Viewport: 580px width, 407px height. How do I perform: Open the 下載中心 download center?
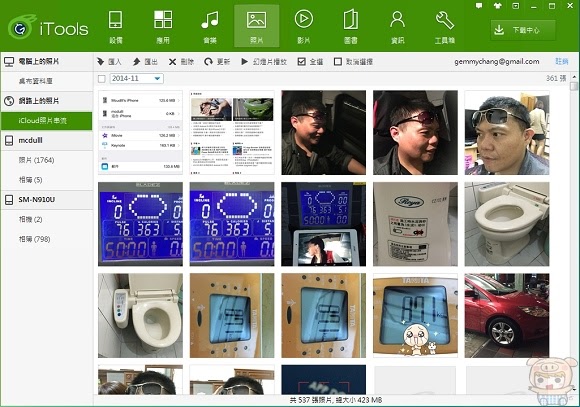pos(523,30)
